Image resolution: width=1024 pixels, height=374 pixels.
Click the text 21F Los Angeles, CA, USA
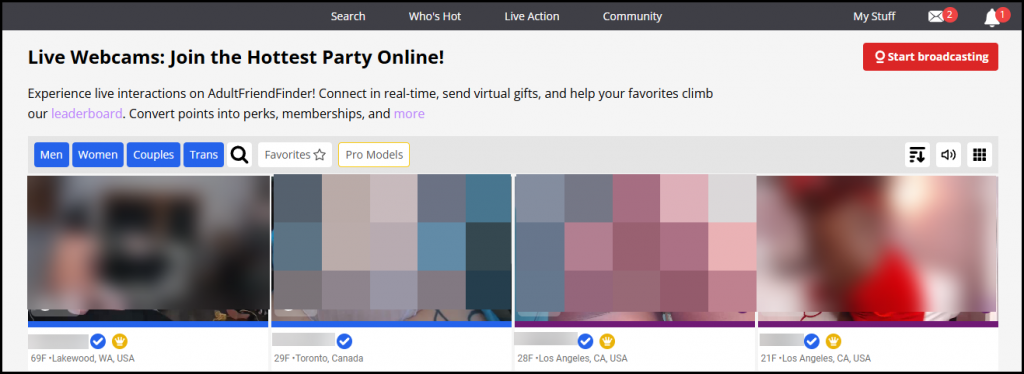pyautogui.click(x=815, y=358)
